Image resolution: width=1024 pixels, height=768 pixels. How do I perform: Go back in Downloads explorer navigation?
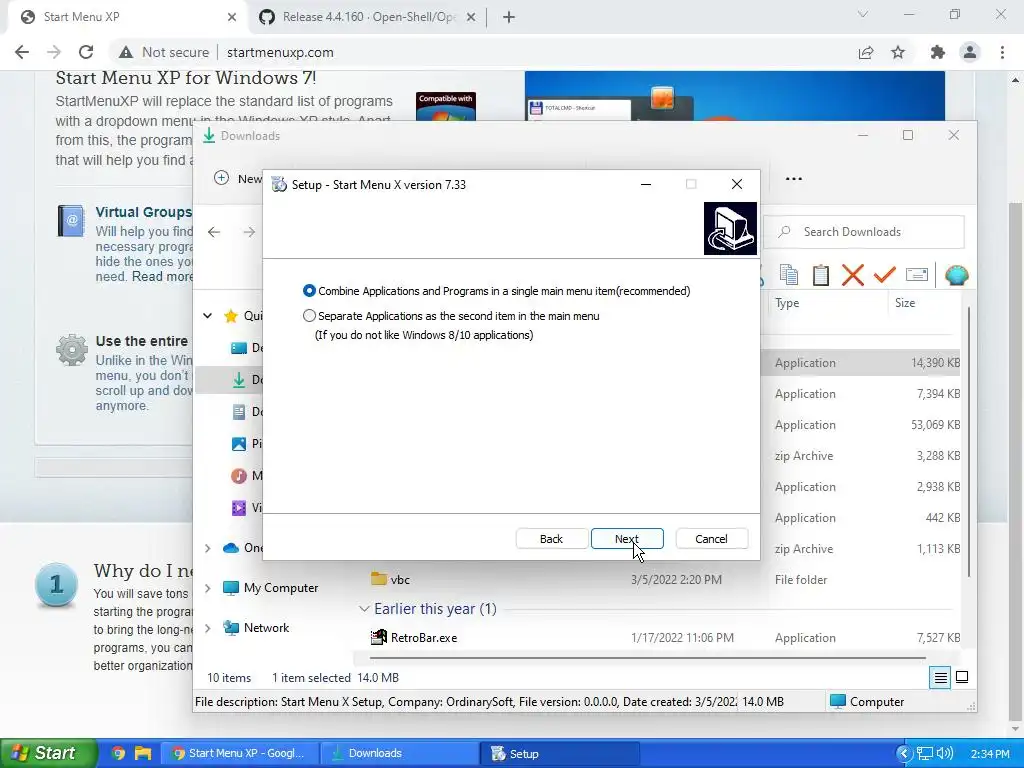(x=214, y=232)
